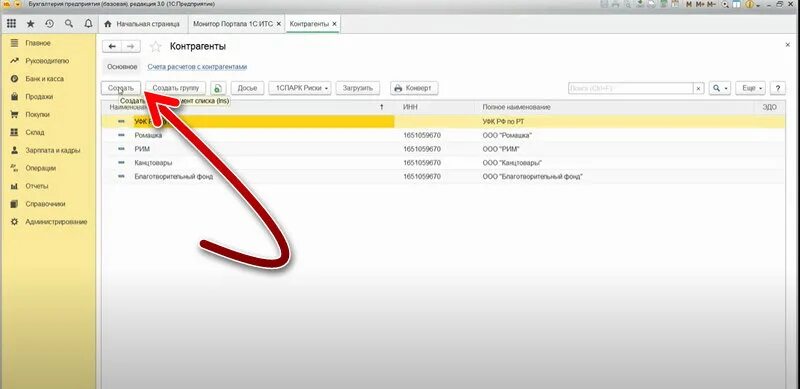Close the Контрагенты form with right-side x
The height and width of the screenshot is (389, 800).
point(787,45)
